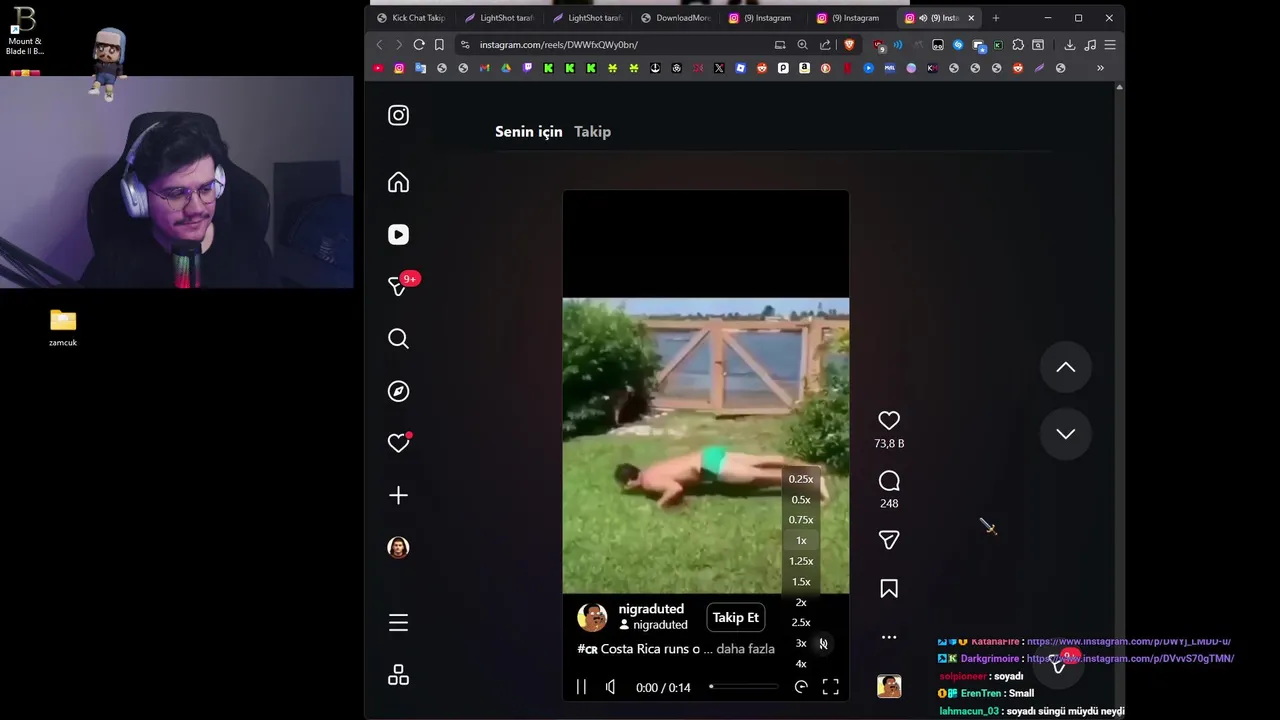Image resolution: width=1280 pixels, height=720 pixels.
Task: Open Reels from the Instagram sidebar
Action: click(398, 234)
